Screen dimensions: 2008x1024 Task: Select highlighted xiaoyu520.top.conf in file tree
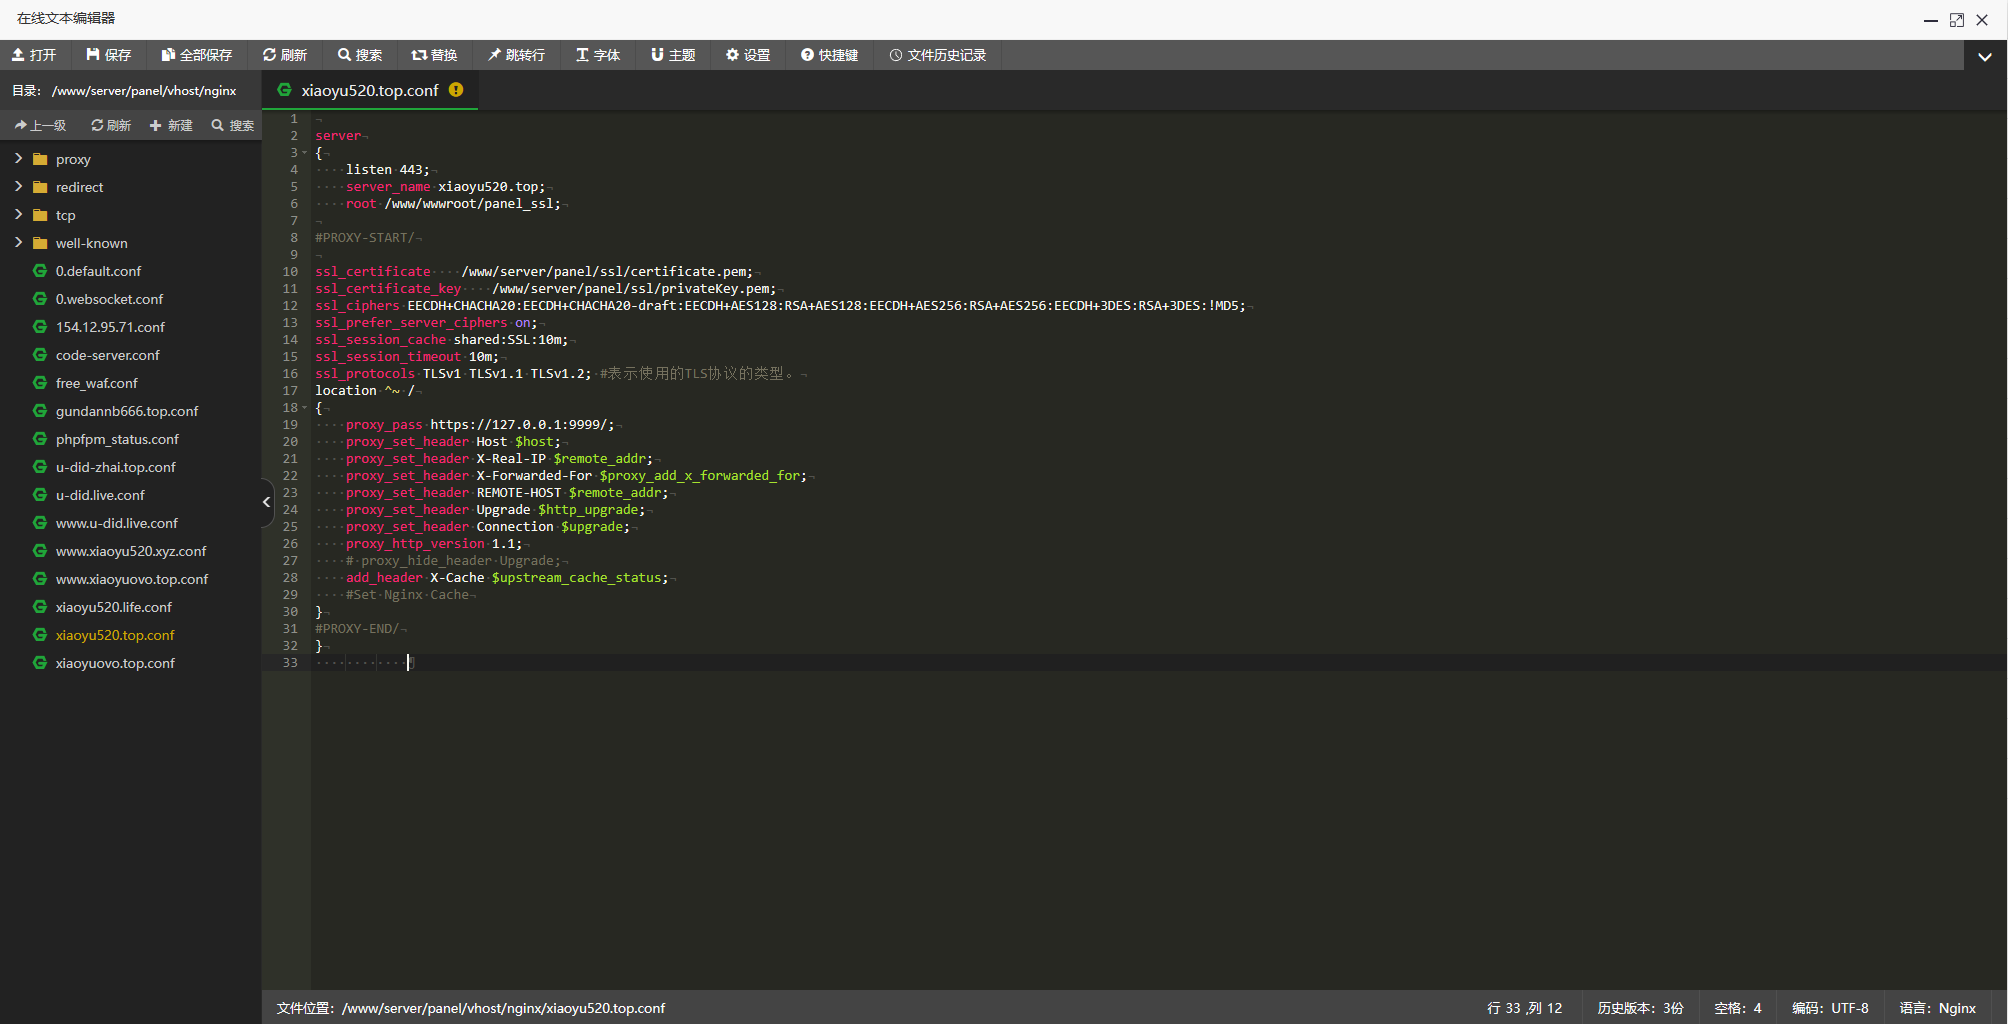[x=115, y=635]
